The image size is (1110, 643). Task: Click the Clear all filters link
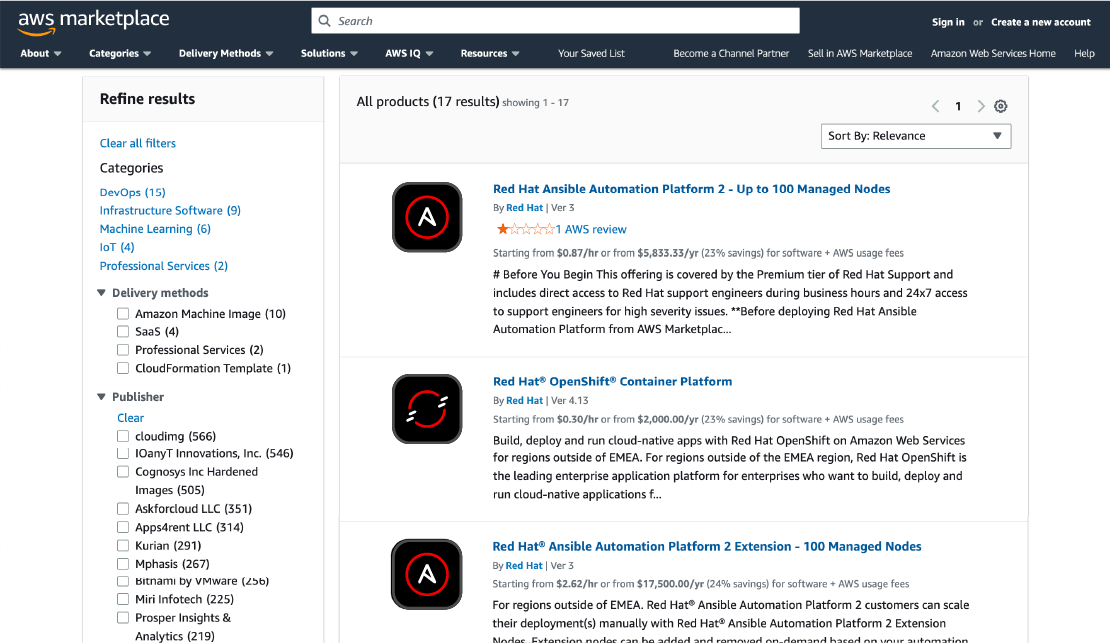[x=137, y=143]
